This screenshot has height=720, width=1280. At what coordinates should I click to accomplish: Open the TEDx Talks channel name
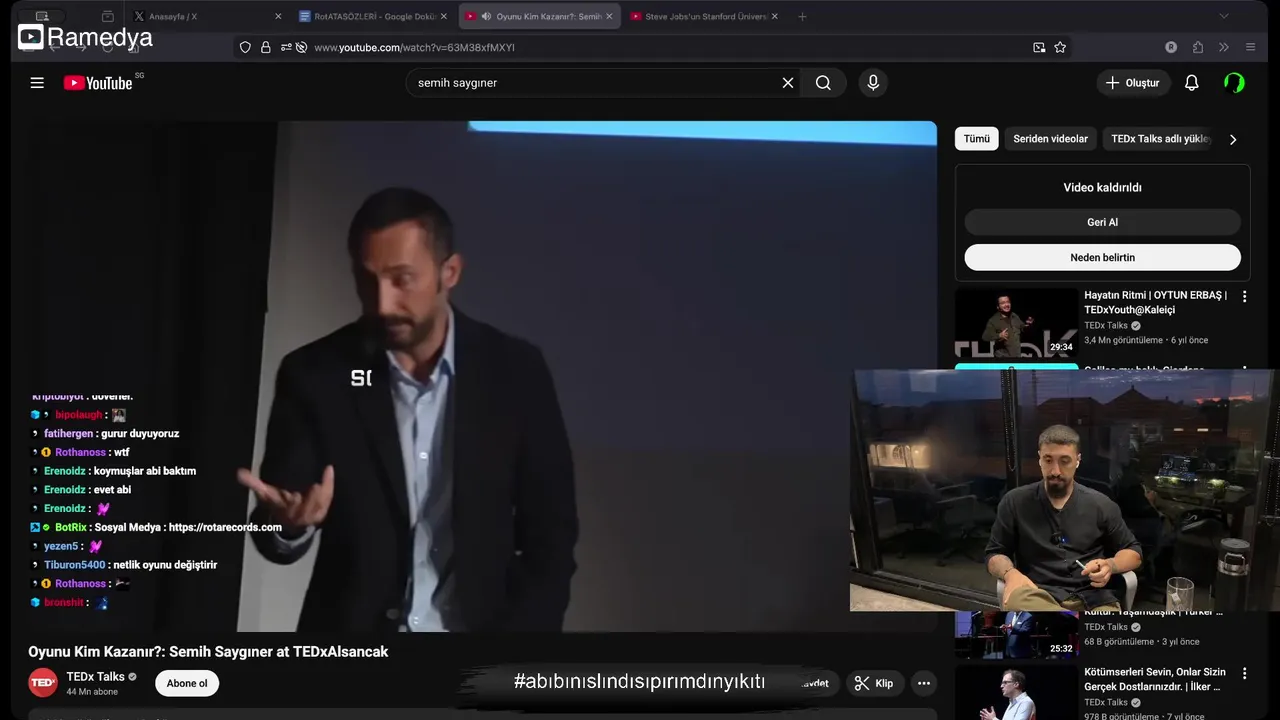[x=95, y=677]
